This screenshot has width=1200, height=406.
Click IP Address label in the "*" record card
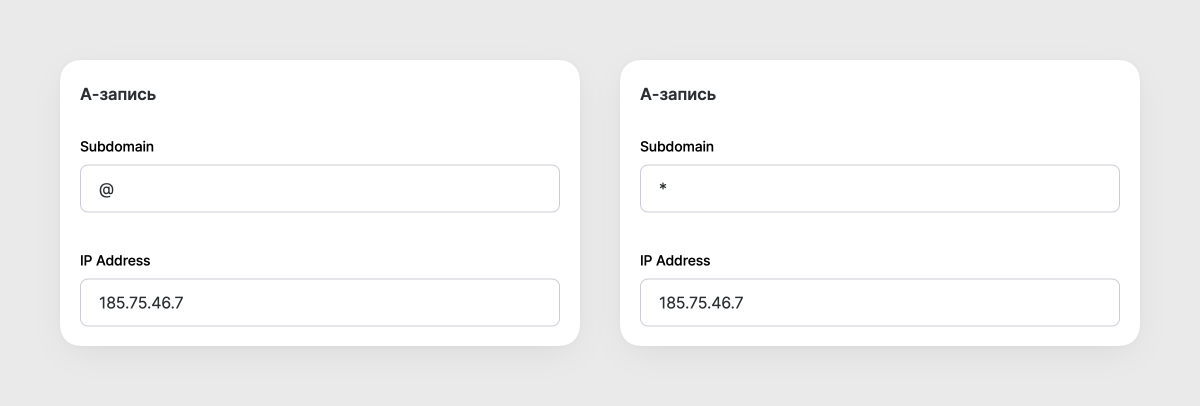[x=675, y=261]
